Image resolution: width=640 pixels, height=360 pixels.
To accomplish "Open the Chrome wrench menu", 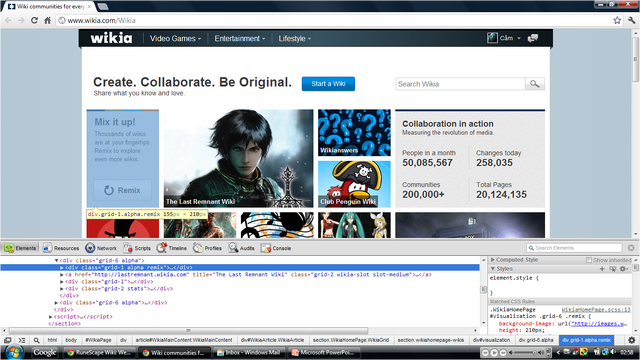I will coord(631,20).
